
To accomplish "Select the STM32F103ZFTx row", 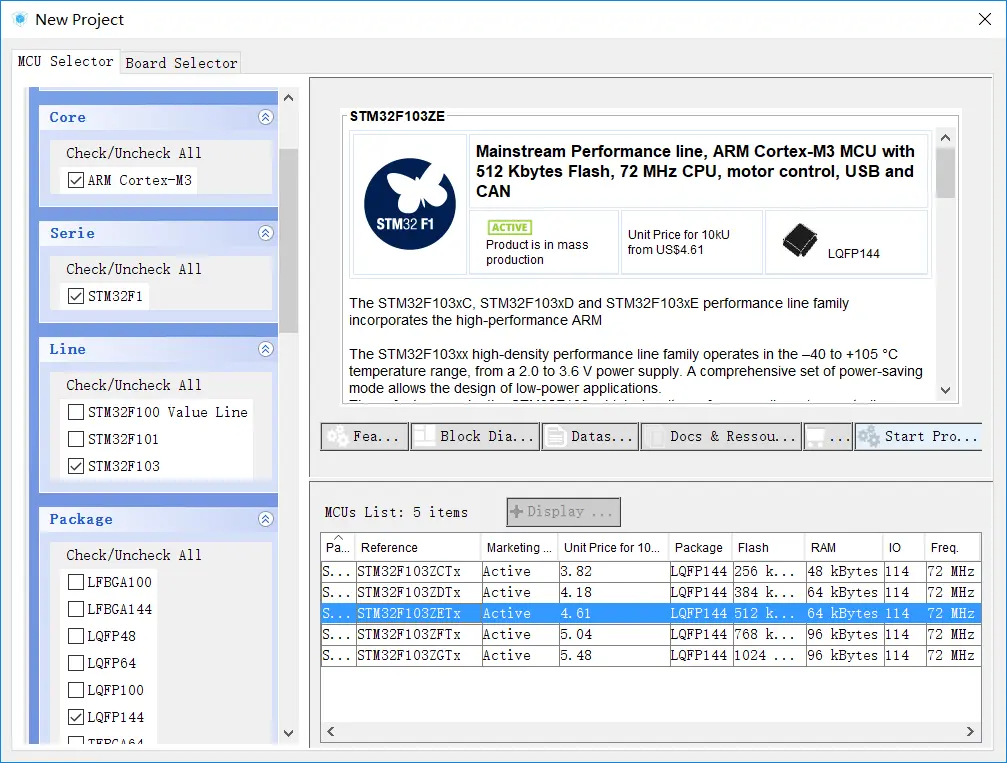I will [x=651, y=635].
